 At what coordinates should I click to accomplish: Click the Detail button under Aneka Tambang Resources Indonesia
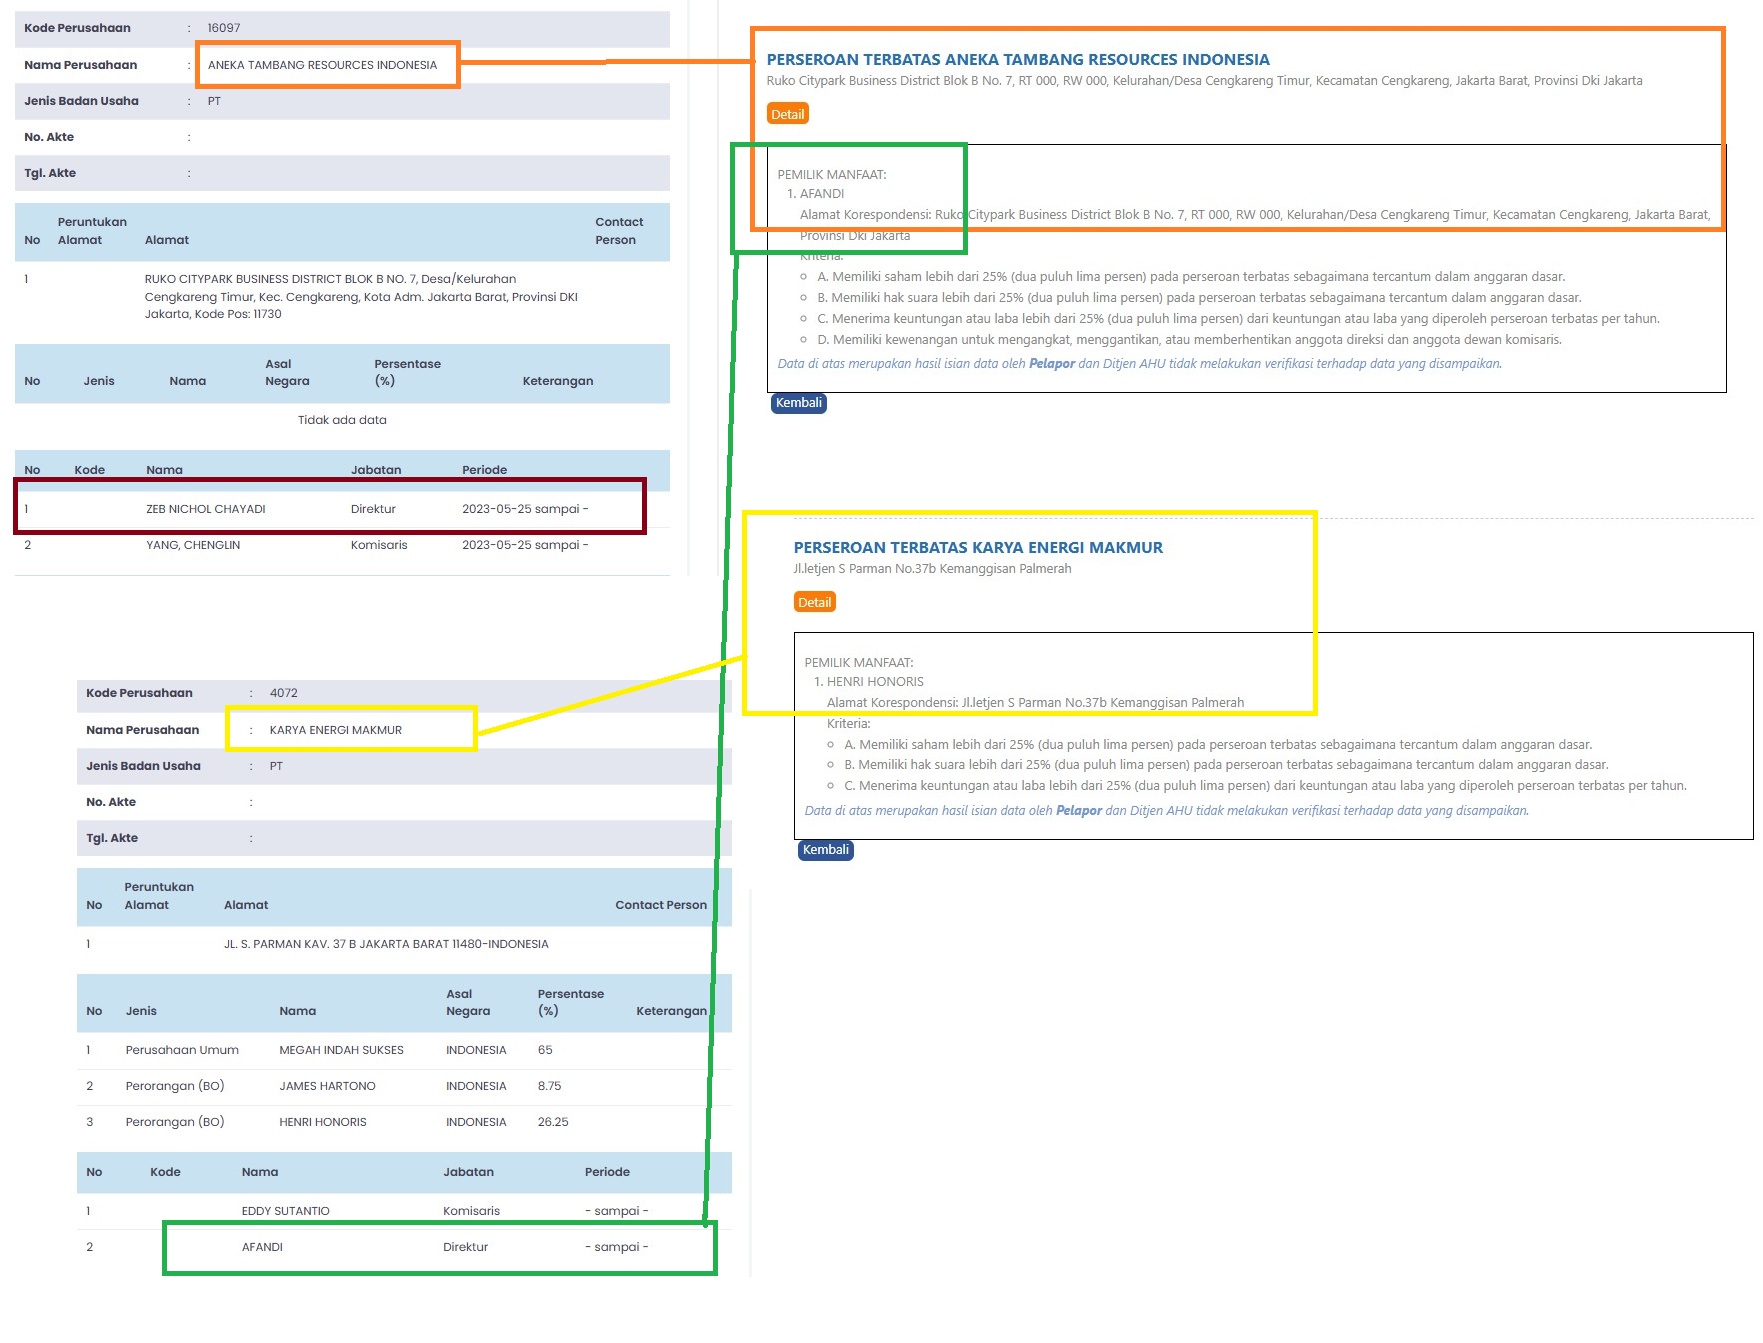787,114
